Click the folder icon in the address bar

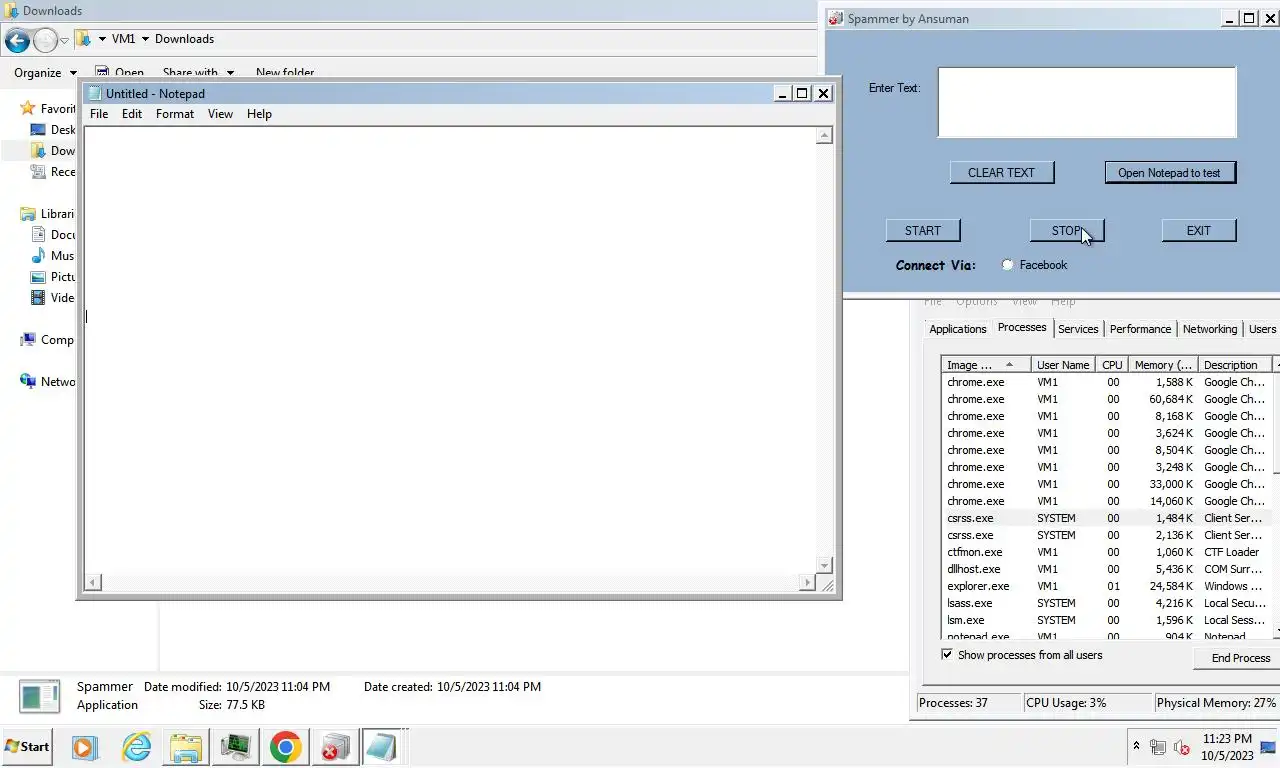click(x=84, y=39)
